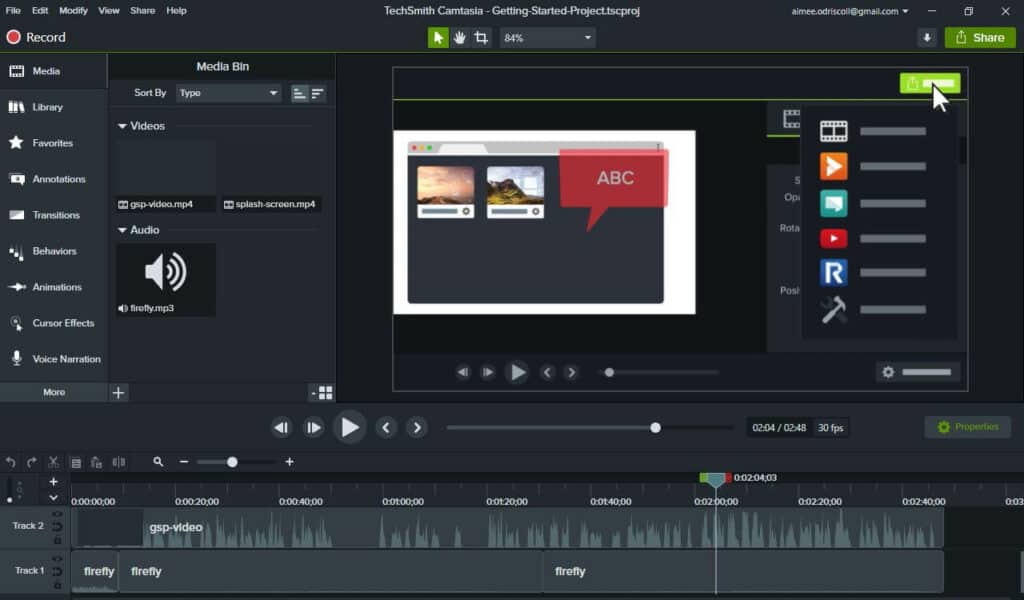Jump to next marker with right chevron
Image resolution: width=1024 pixels, height=600 pixels.
(x=417, y=428)
